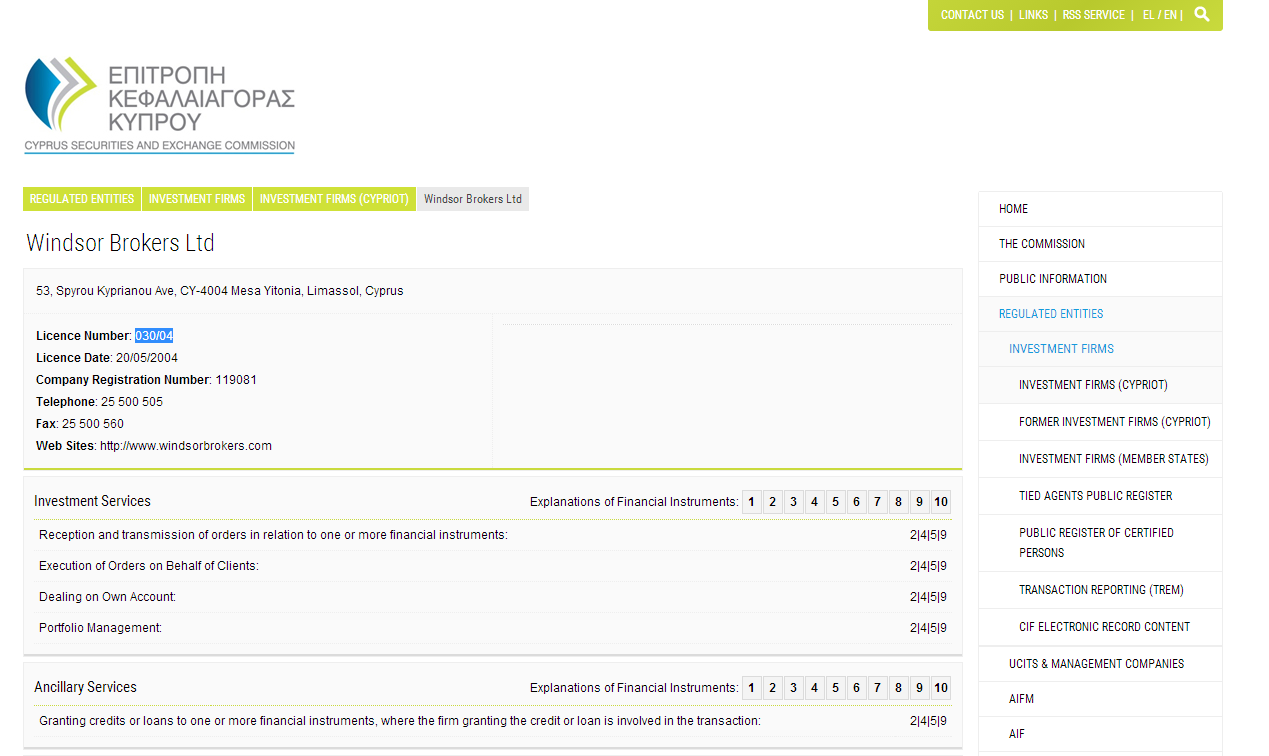Switch language to EN
1269x756 pixels.
click(x=1170, y=15)
